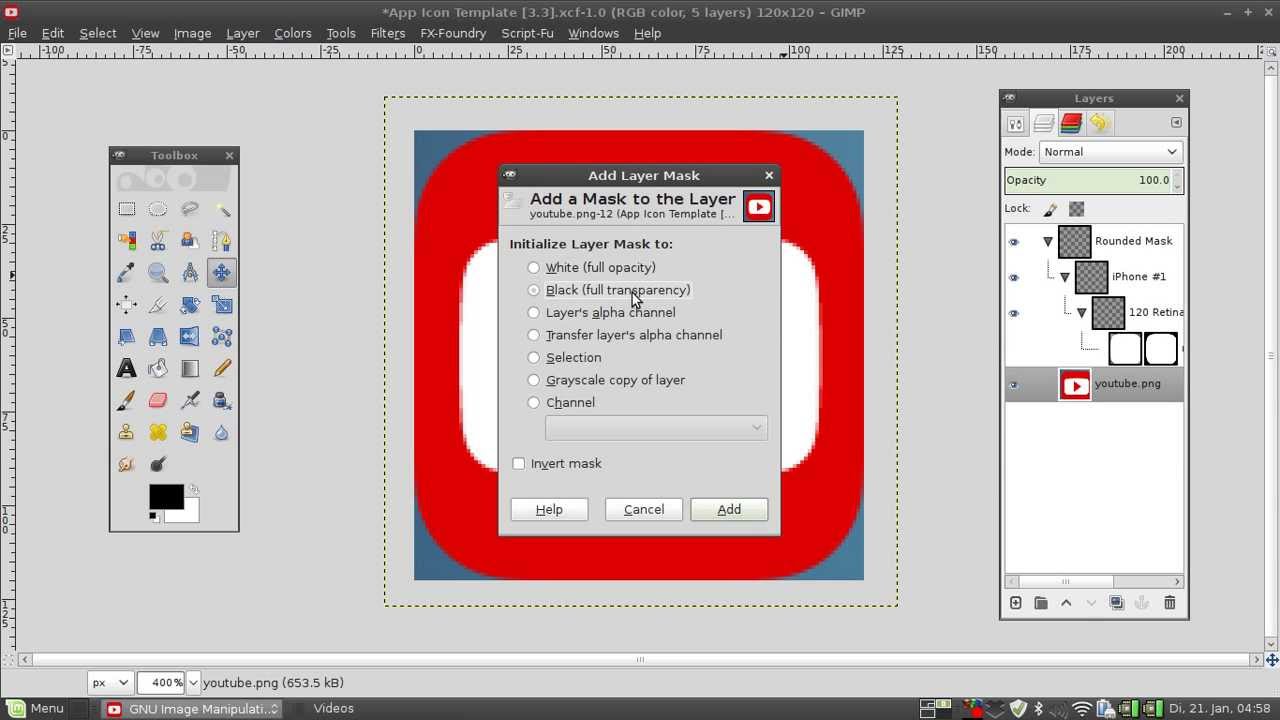This screenshot has width=1280, height=720.
Task: Select the Ink tool
Action: coord(222,401)
